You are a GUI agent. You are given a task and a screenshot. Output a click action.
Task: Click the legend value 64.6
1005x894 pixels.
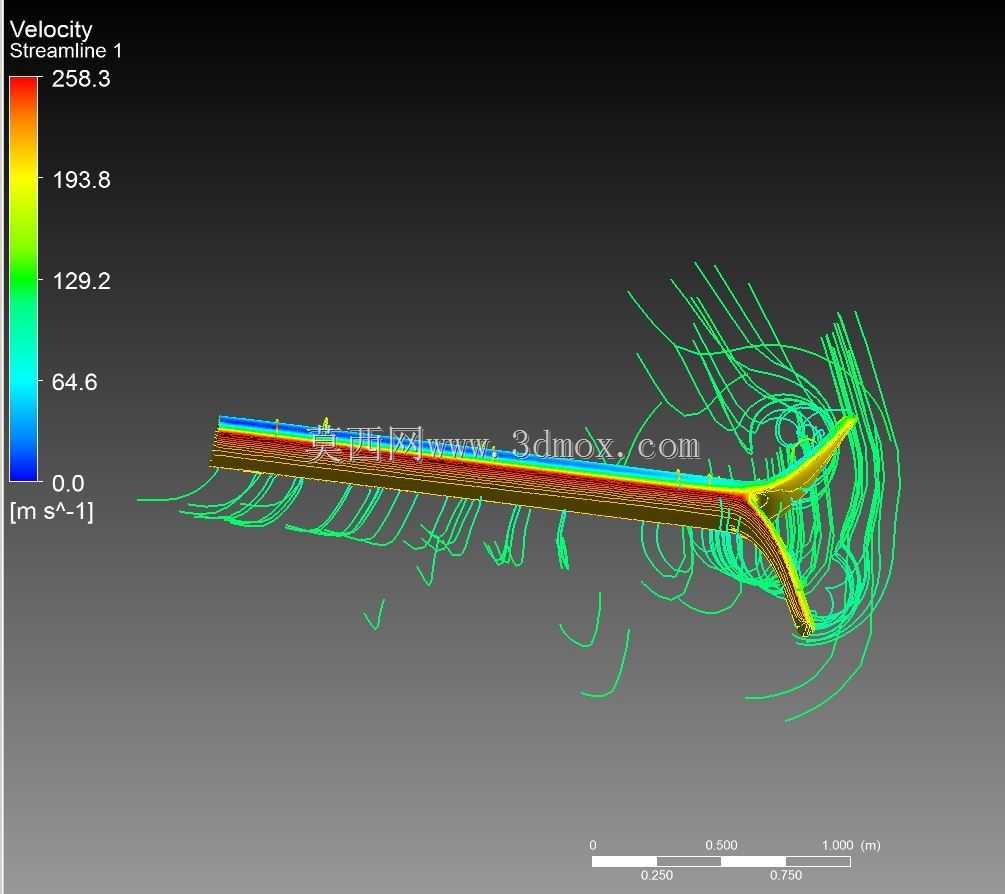click(74, 383)
